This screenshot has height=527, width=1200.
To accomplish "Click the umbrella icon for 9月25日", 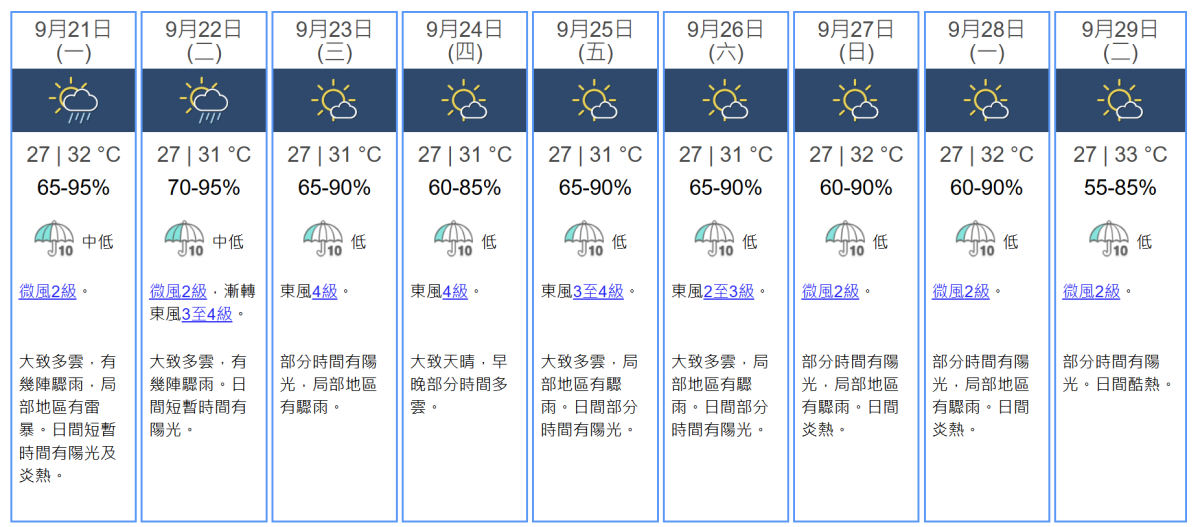I will pos(584,240).
